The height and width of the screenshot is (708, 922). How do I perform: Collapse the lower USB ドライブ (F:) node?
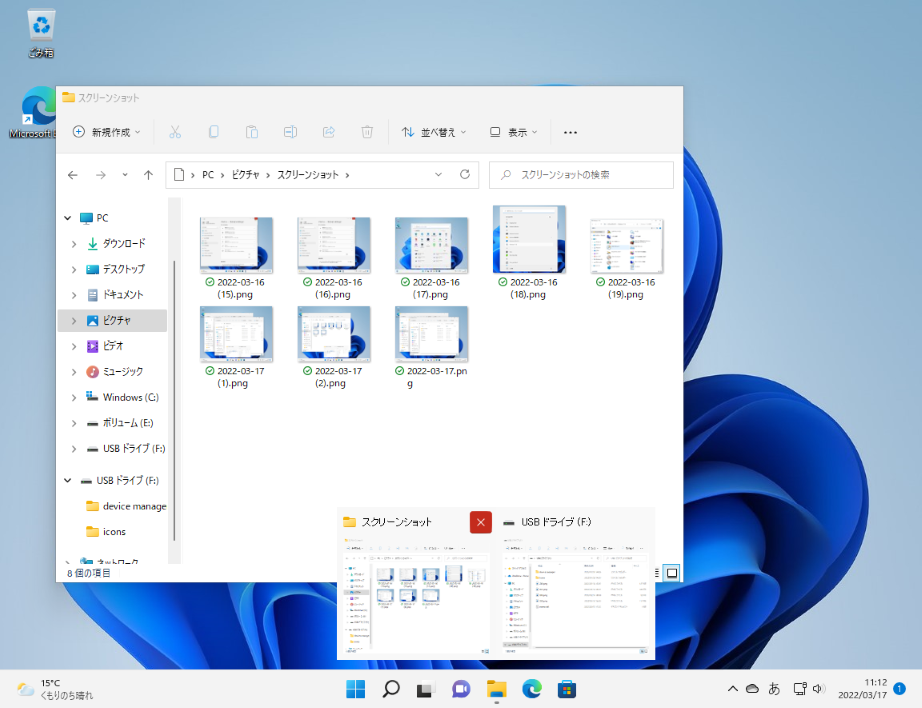tap(68, 480)
